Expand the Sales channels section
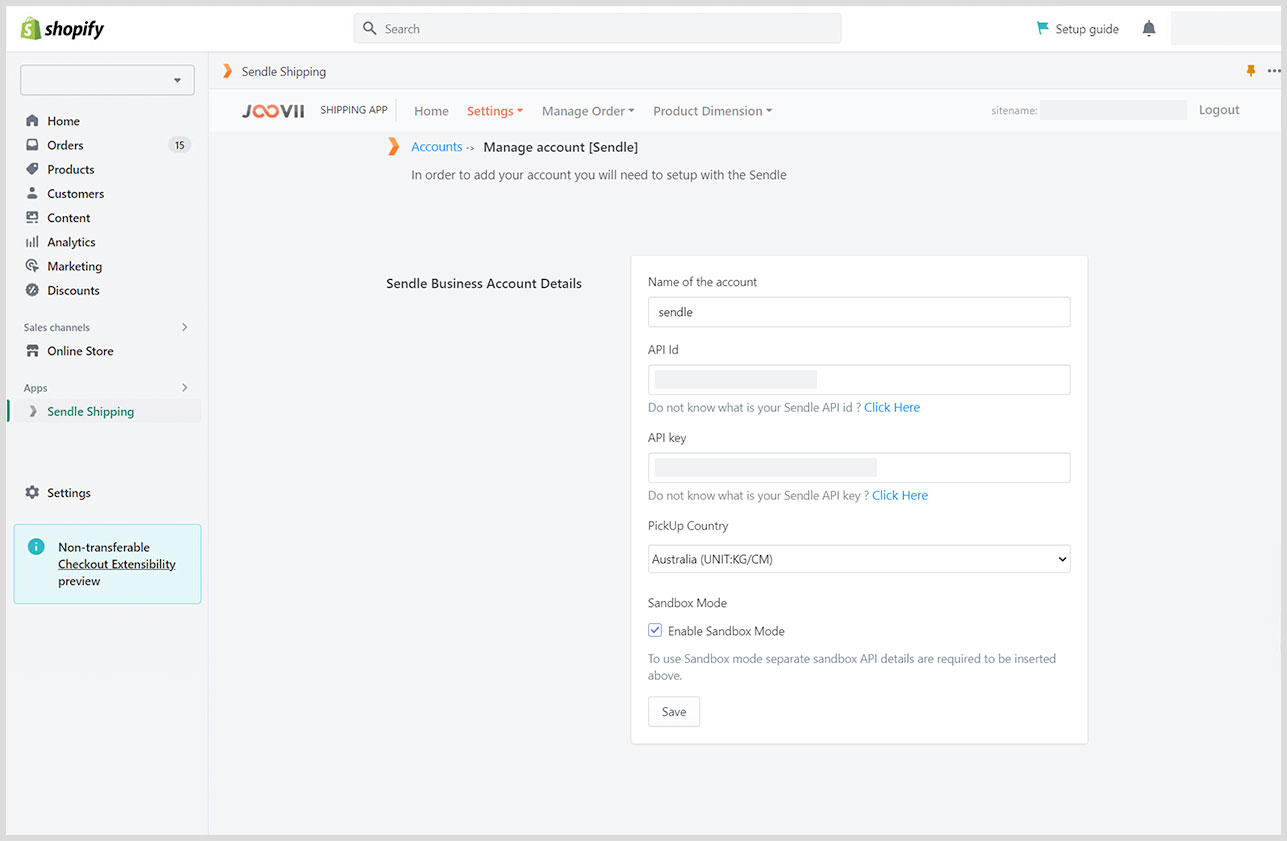Viewport: 1287px width, 841px height. click(184, 327)
